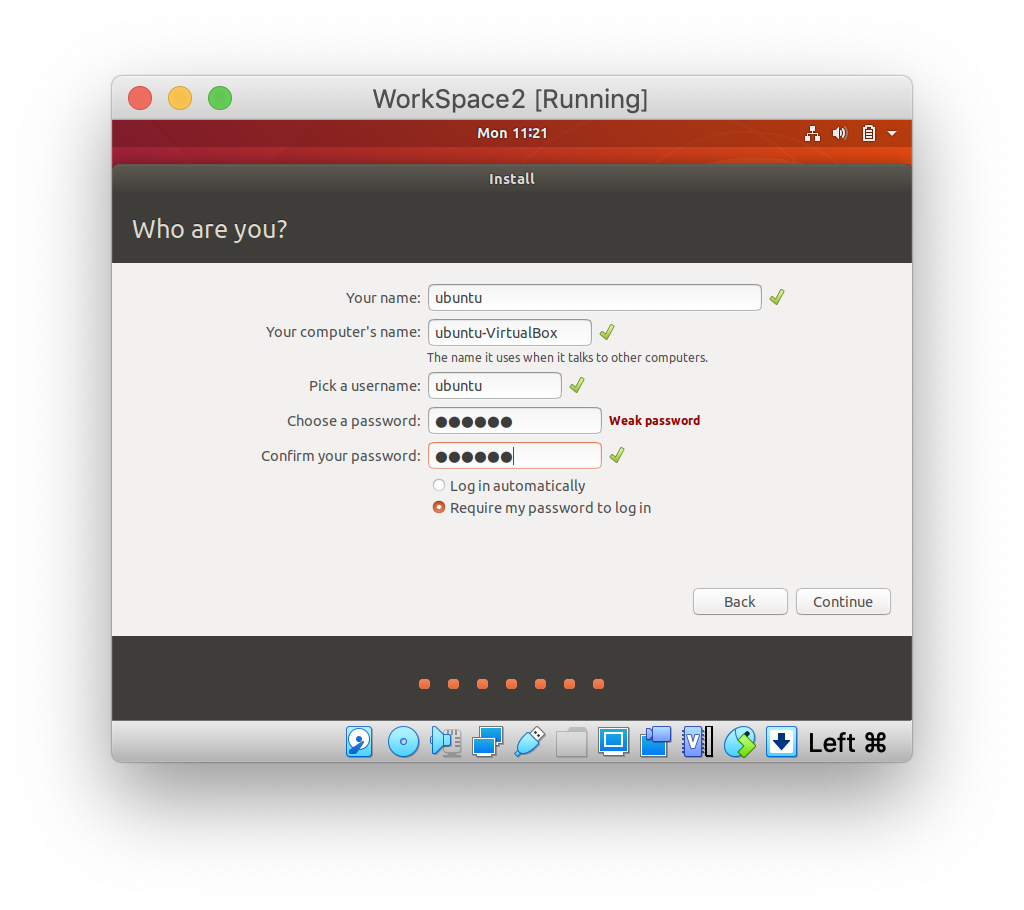Open the hard disk activity icon
The image size is (1024, 910).
(359, 741)
